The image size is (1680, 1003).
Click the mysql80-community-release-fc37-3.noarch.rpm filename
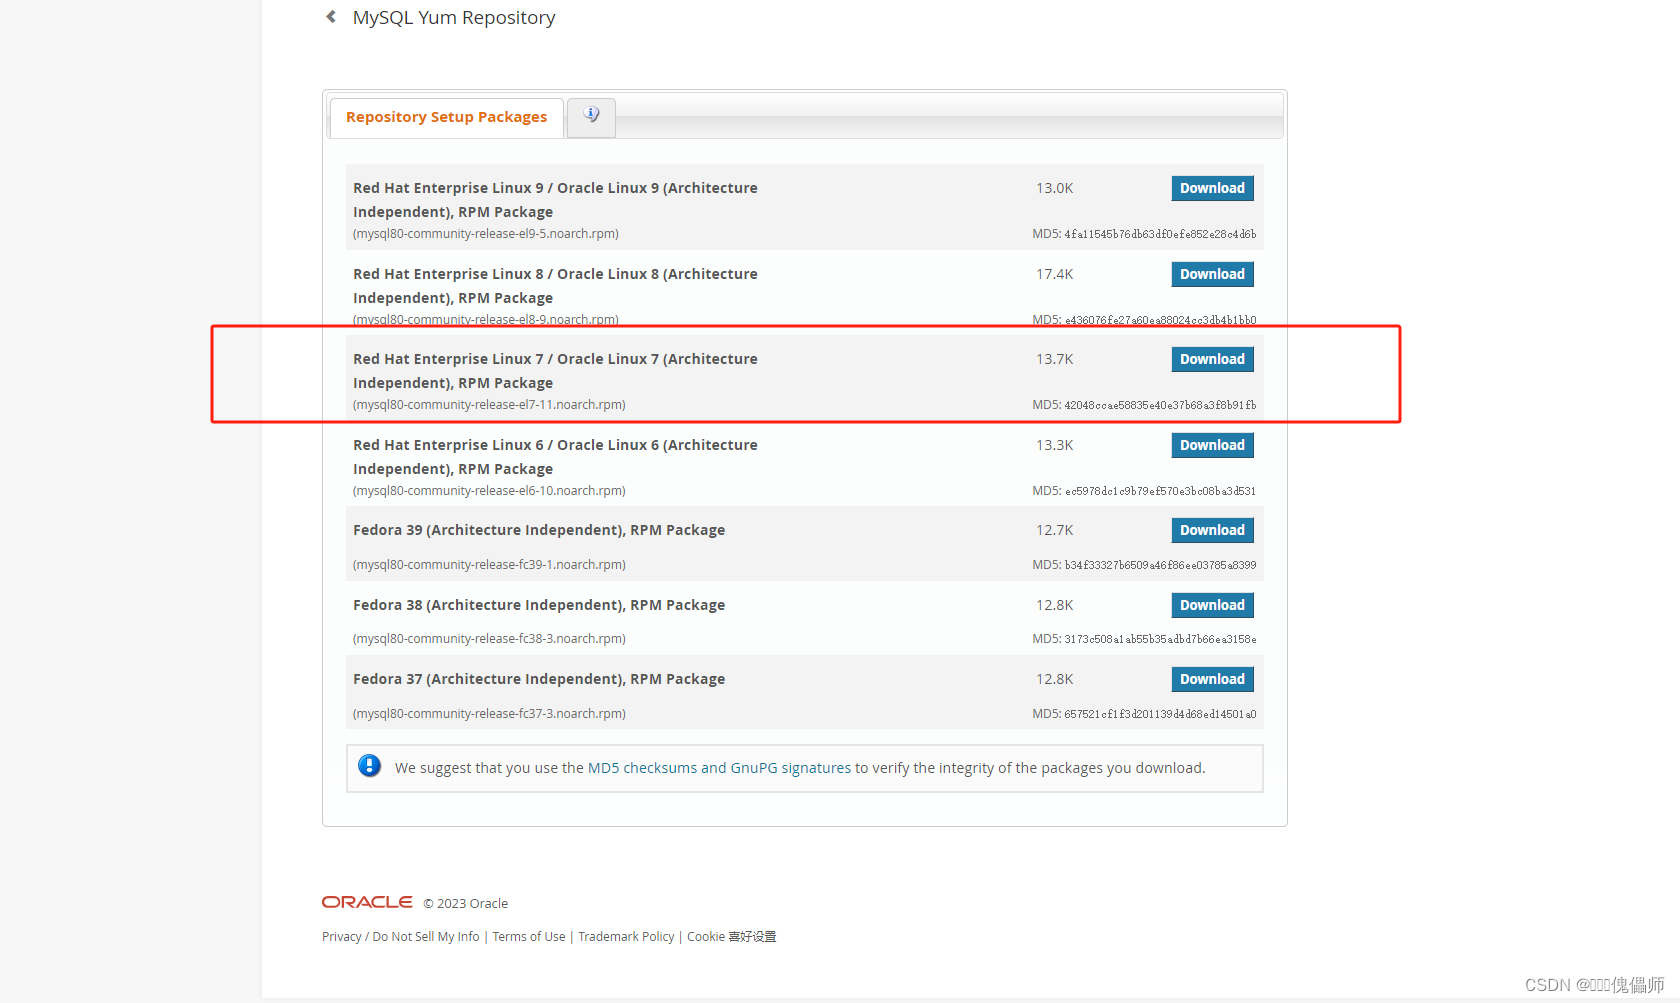click(x=489, y=714)
